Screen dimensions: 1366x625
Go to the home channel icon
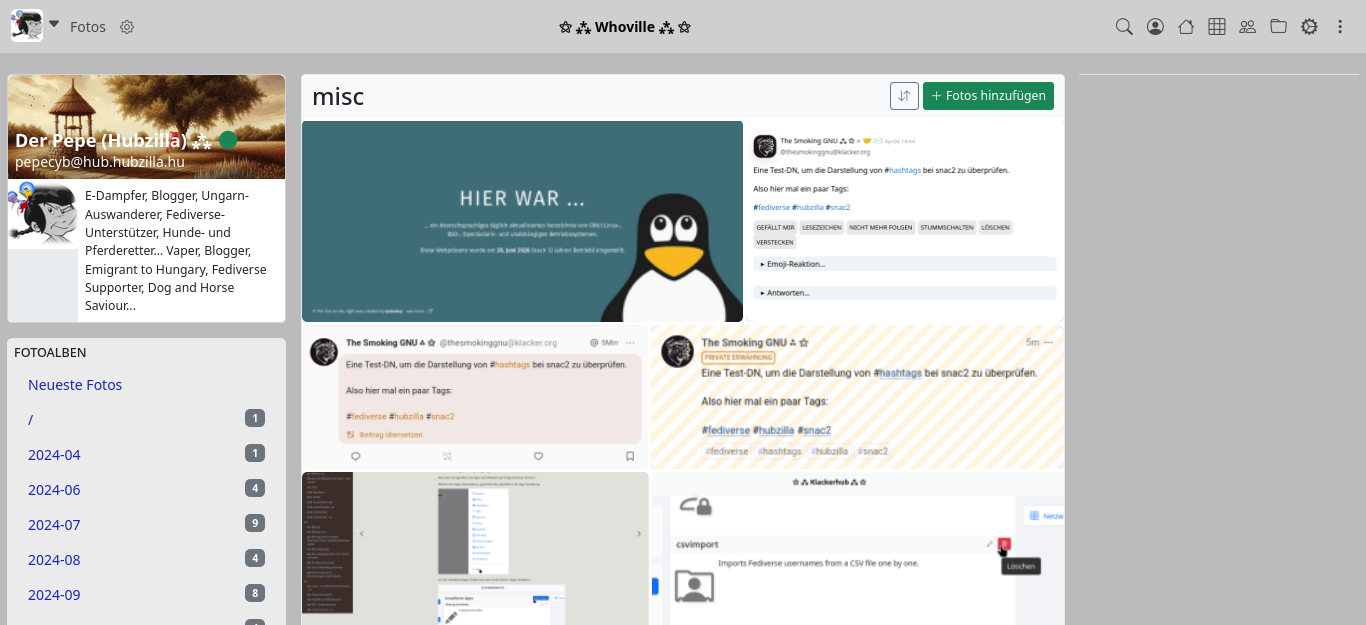point(1186,27)
